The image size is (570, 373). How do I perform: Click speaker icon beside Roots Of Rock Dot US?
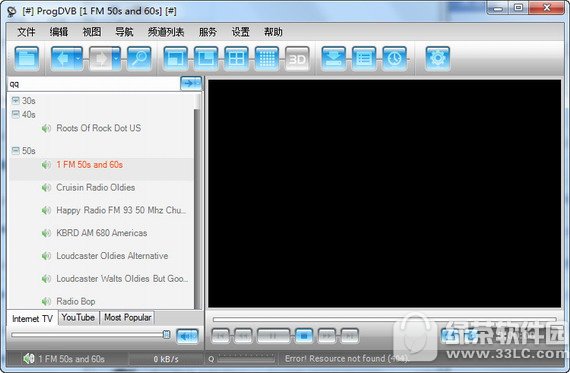click(46, 128)
